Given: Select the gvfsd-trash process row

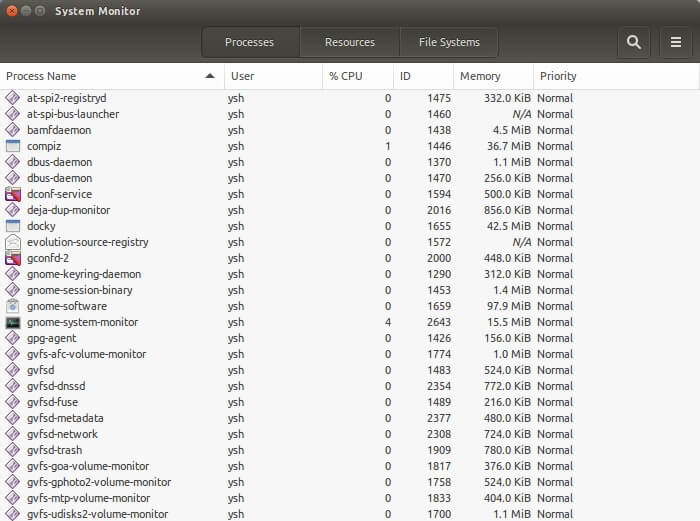Looking at the screenshot, I should click(350, 450).
